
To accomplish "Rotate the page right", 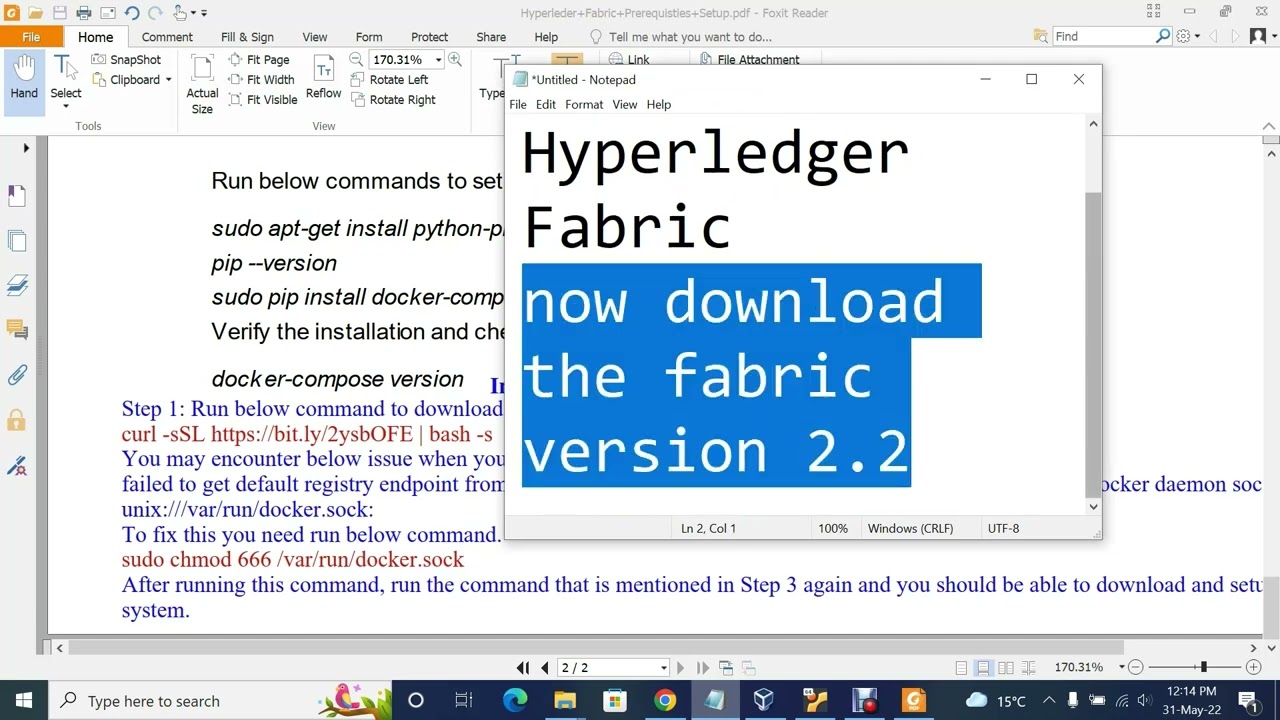I will [393, 100].
